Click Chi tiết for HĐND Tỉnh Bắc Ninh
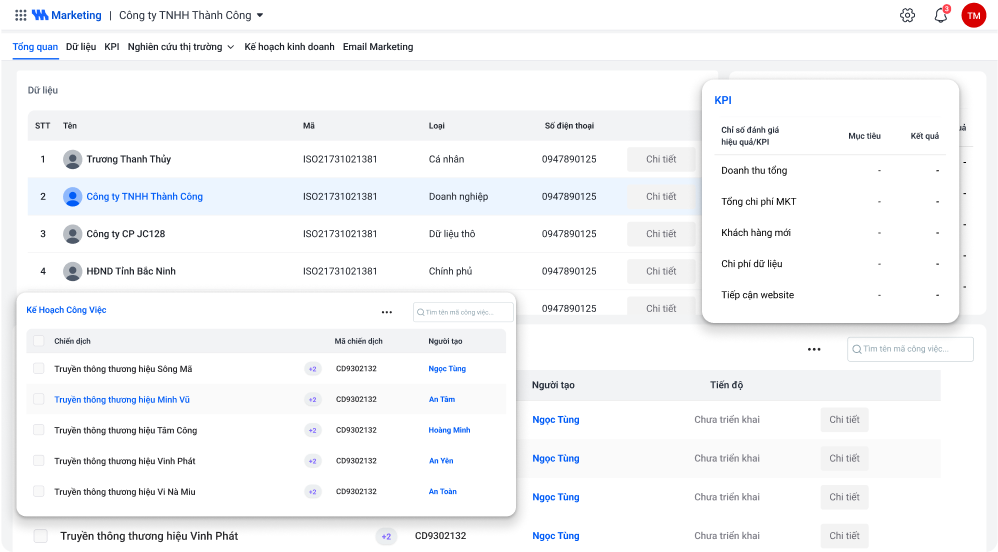Screen dimensions: 998x552 (x=661, y=271)
